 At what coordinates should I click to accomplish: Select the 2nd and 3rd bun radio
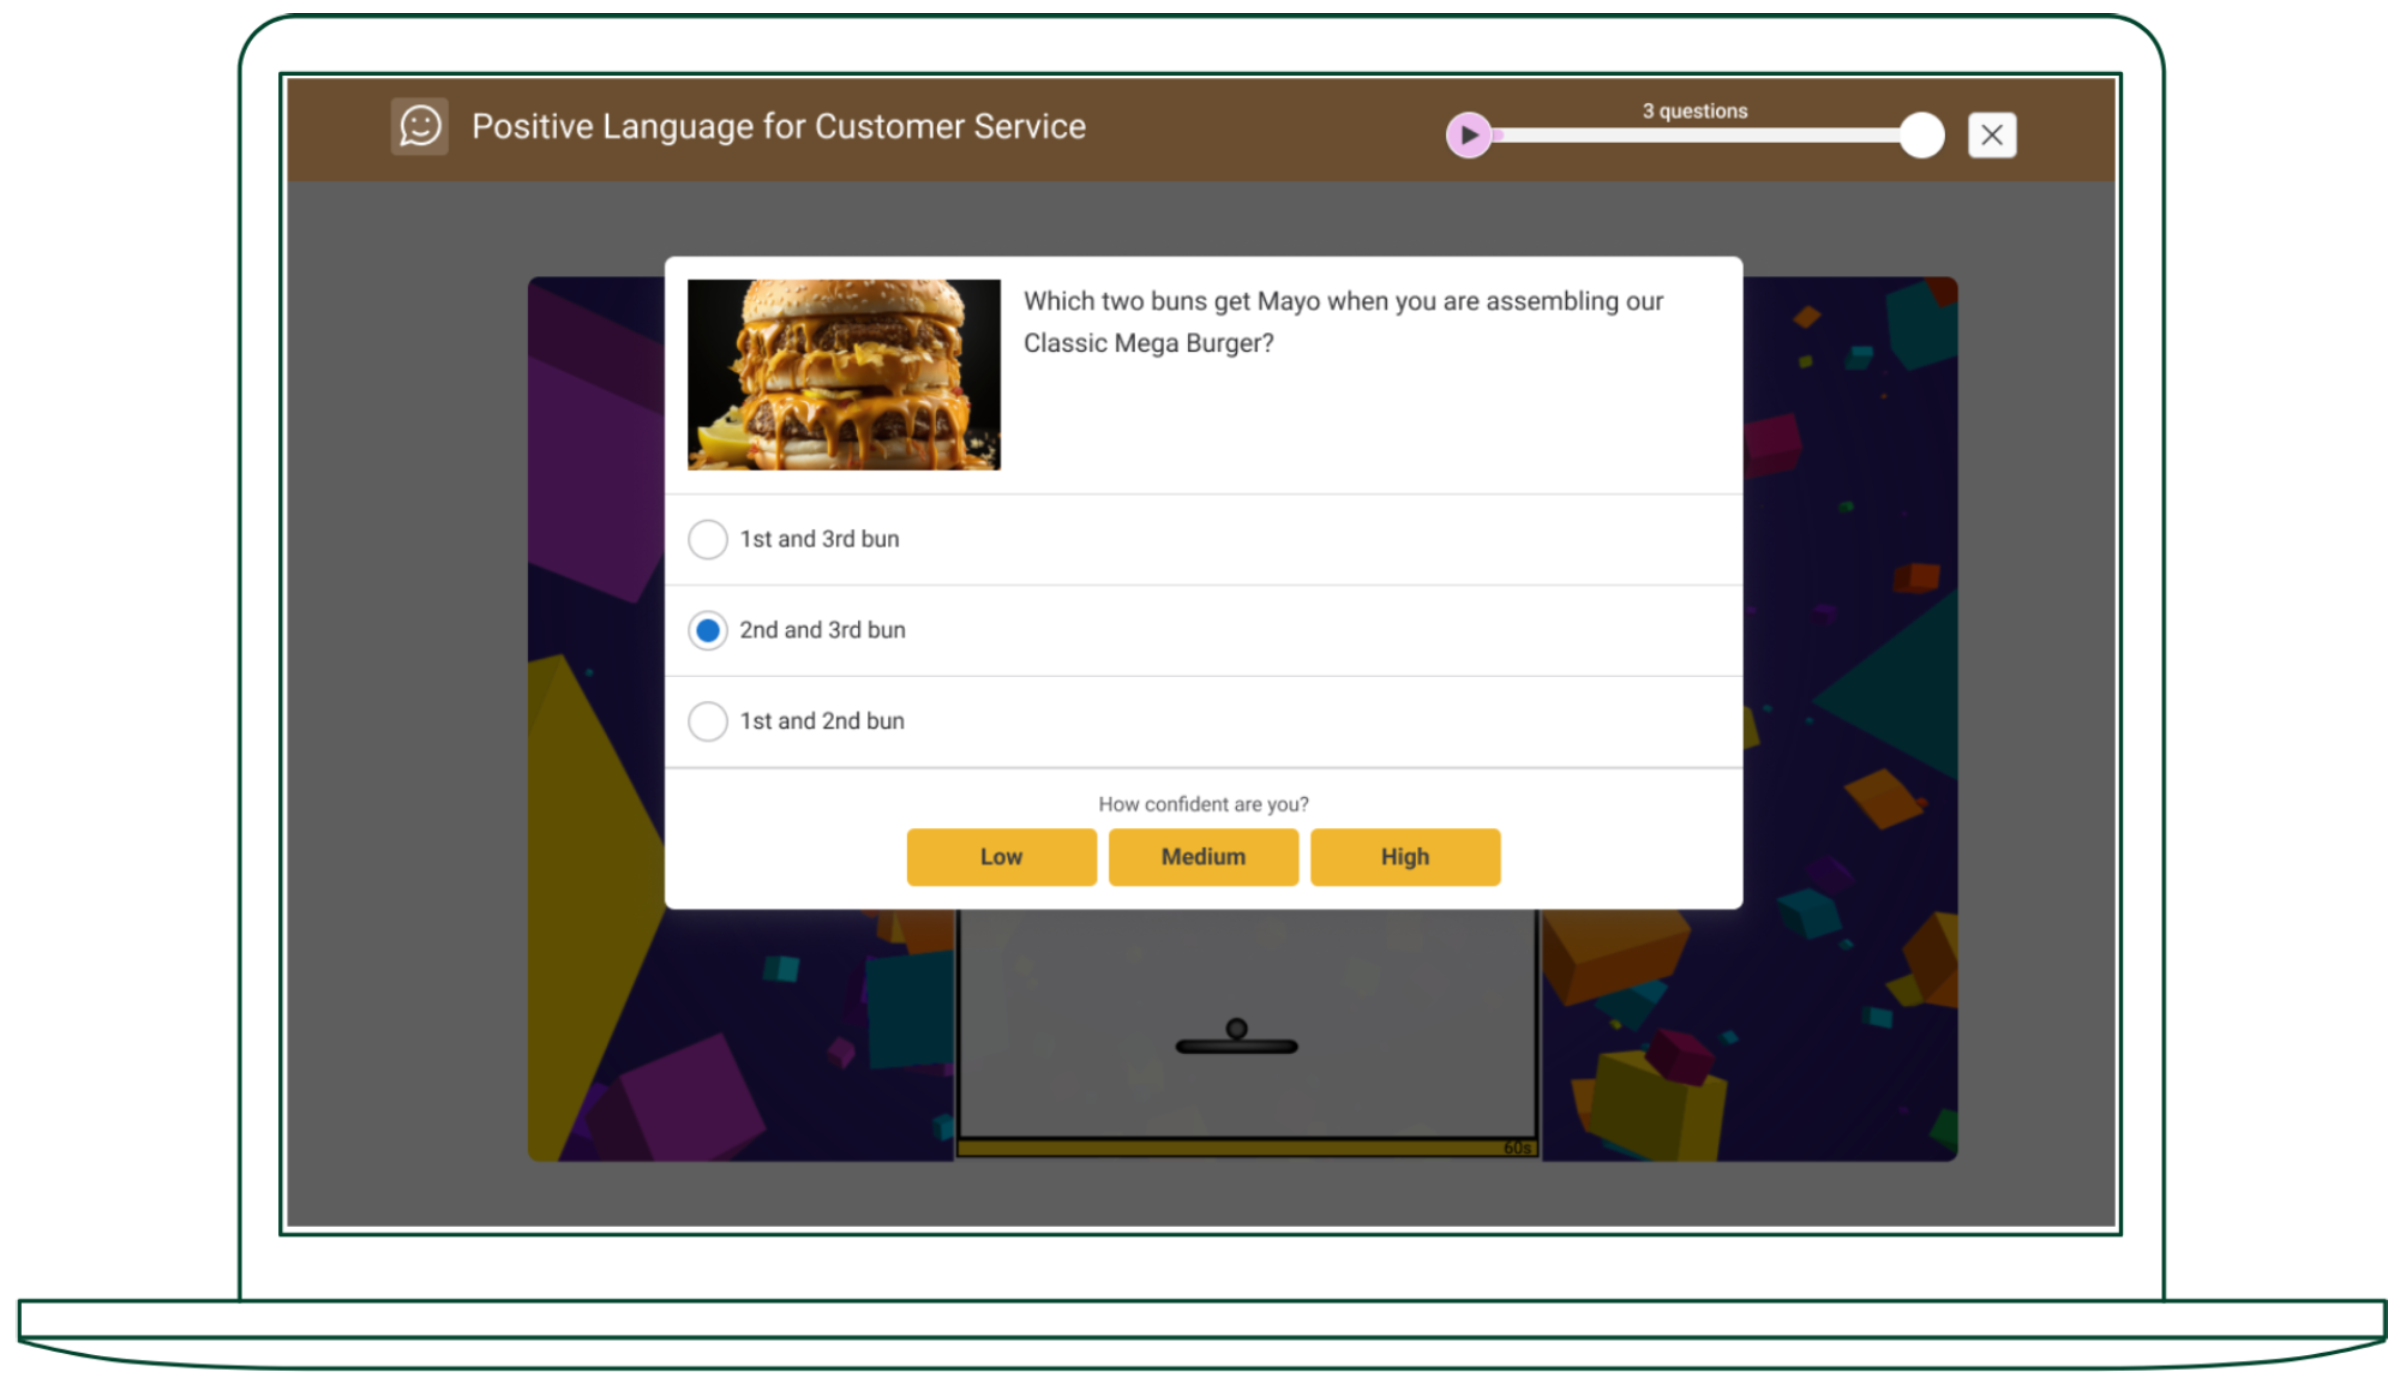click(x=708, y=630)
